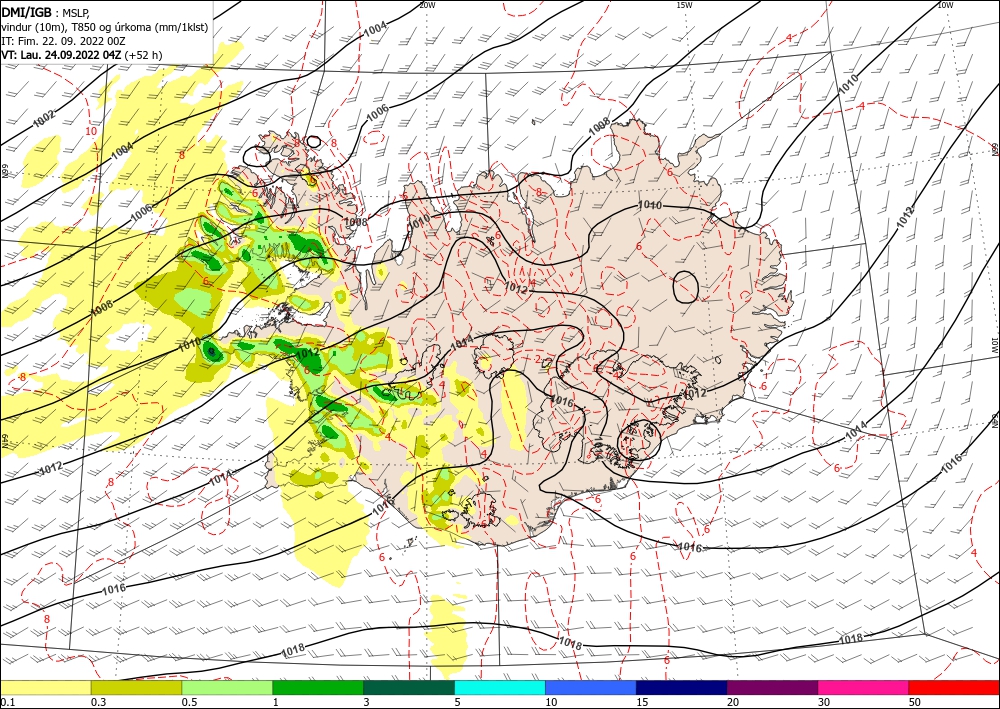The width and height of the screenshot is (1000, 709).
Task: Click the "0.3" legend scale value
Action: [x=98, y=702]
